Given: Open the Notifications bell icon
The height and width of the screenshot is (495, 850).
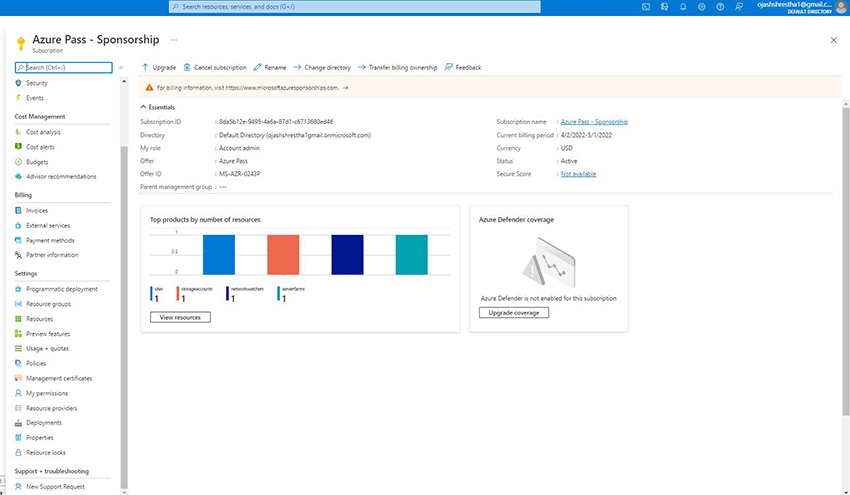Looking at the screenshot, I should point(683,7).
